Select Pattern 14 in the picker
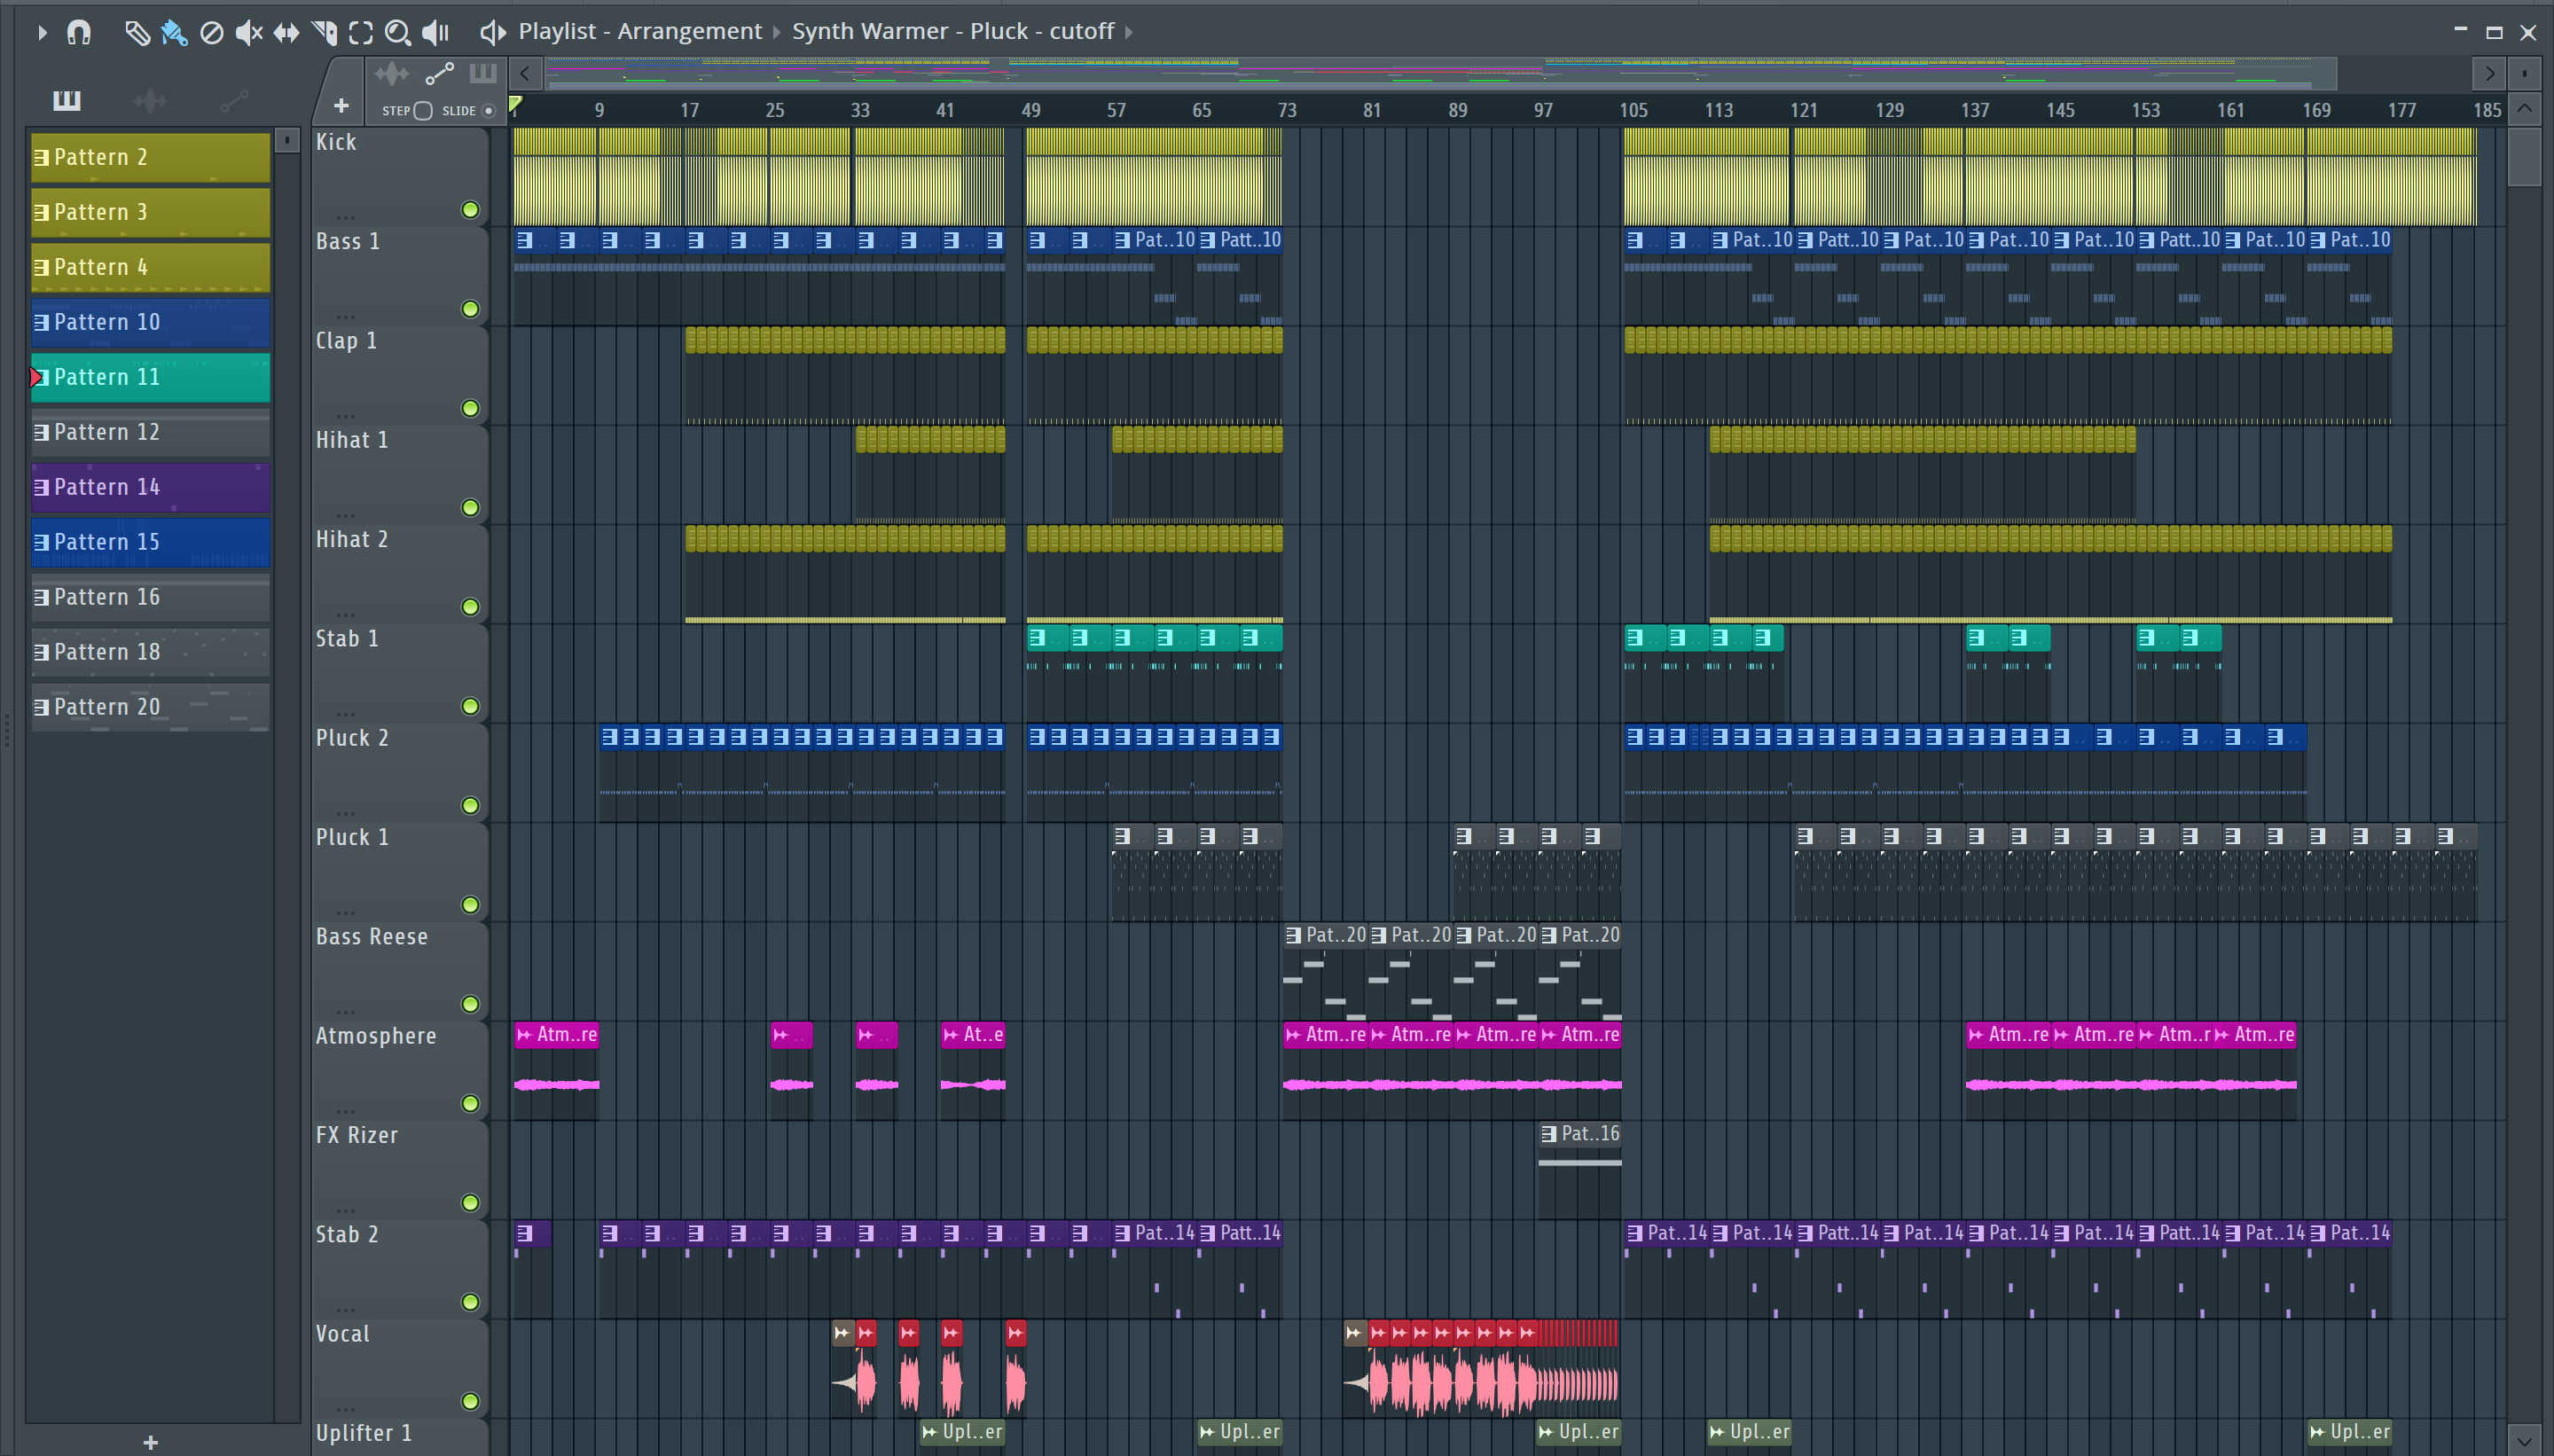 151,487
